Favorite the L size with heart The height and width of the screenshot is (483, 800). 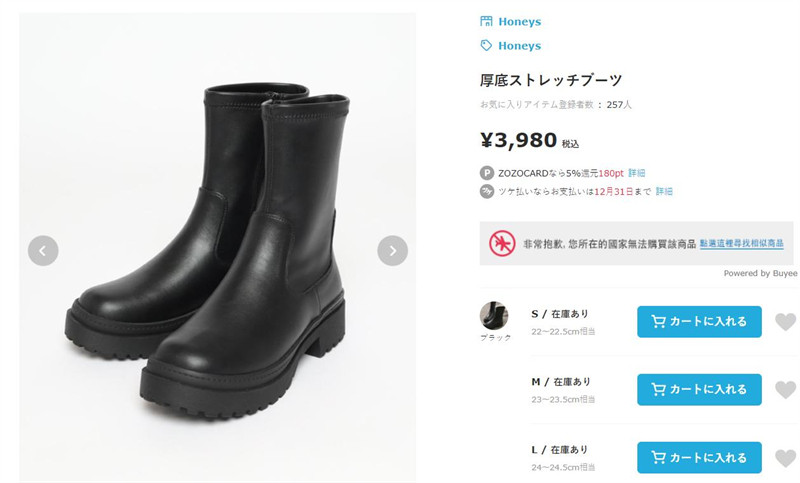click(x=786, y=458)
